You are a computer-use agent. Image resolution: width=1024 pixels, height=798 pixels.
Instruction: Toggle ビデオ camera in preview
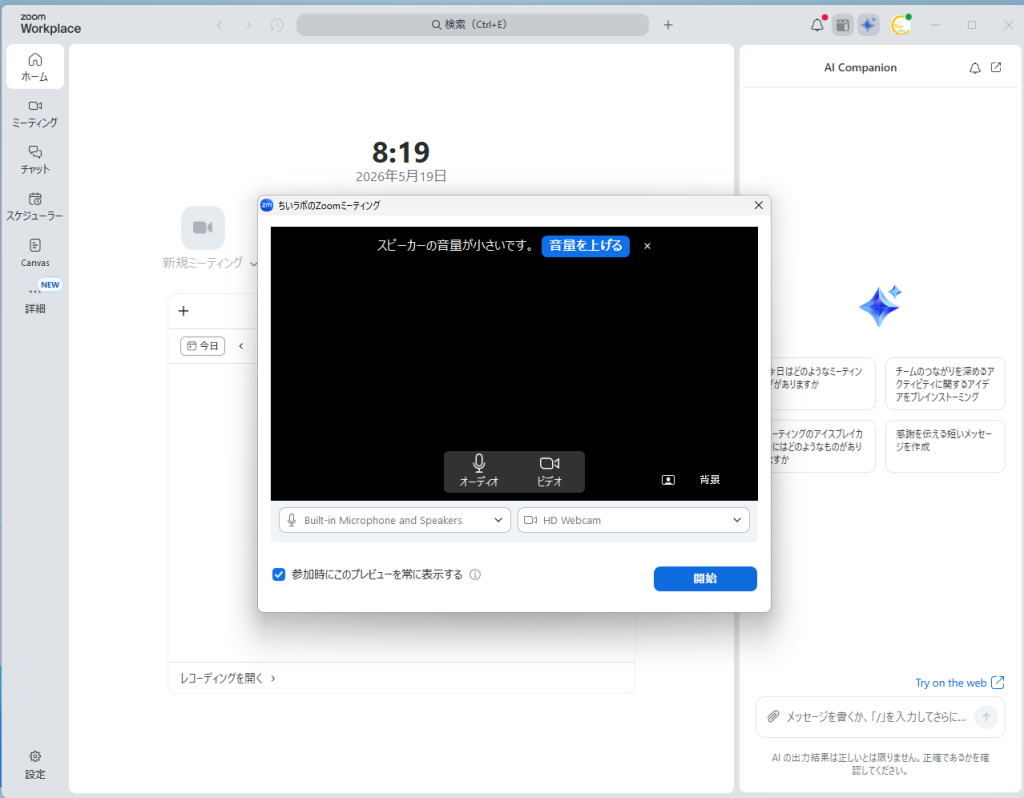click(x=549, y=471)
